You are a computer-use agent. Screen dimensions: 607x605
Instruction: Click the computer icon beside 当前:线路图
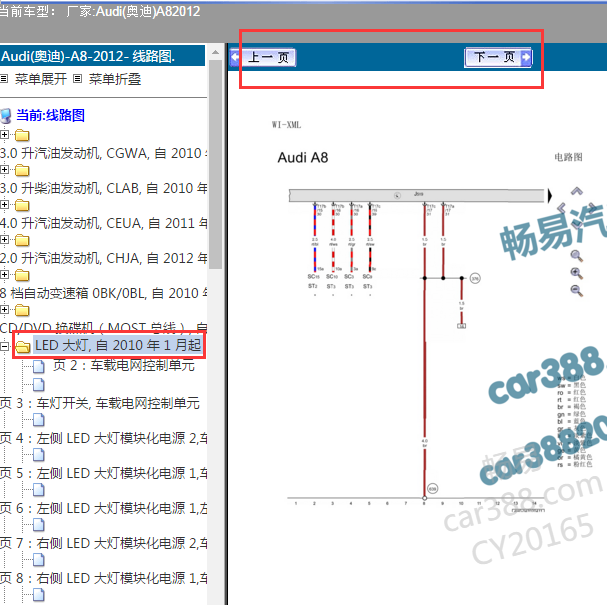point(6,116)
